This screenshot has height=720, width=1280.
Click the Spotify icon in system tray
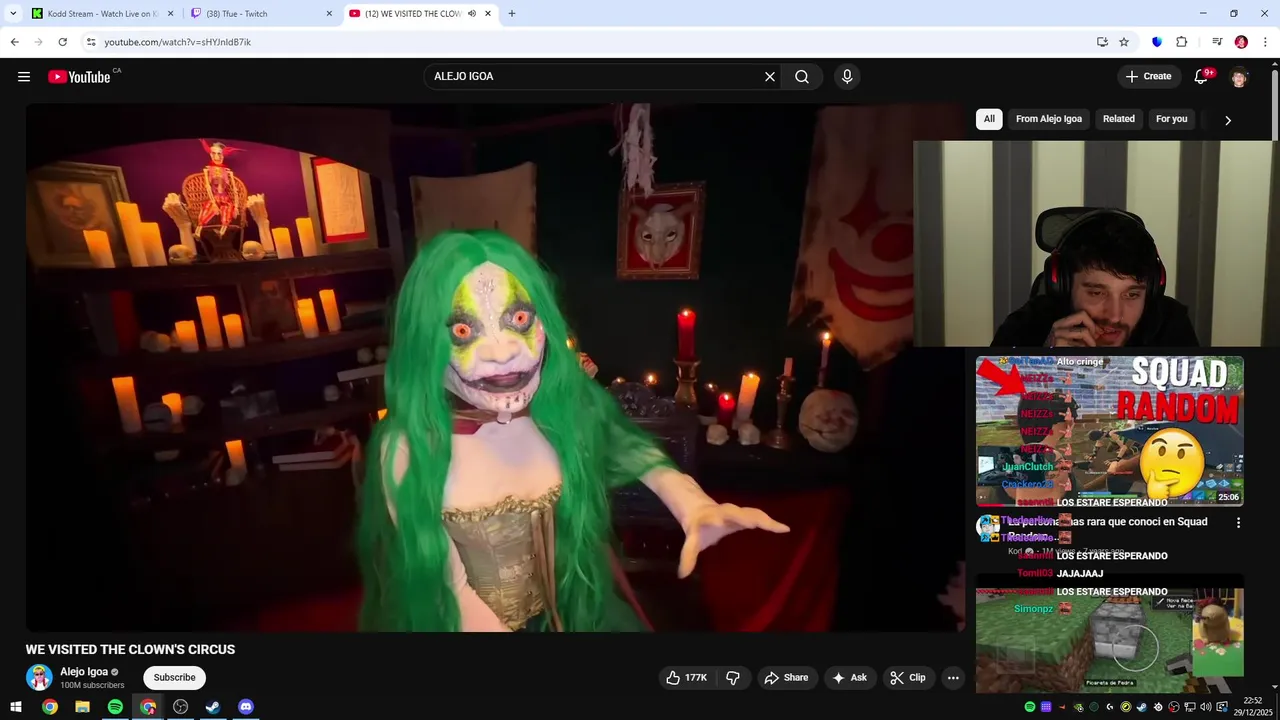[x=1030, y=707]
